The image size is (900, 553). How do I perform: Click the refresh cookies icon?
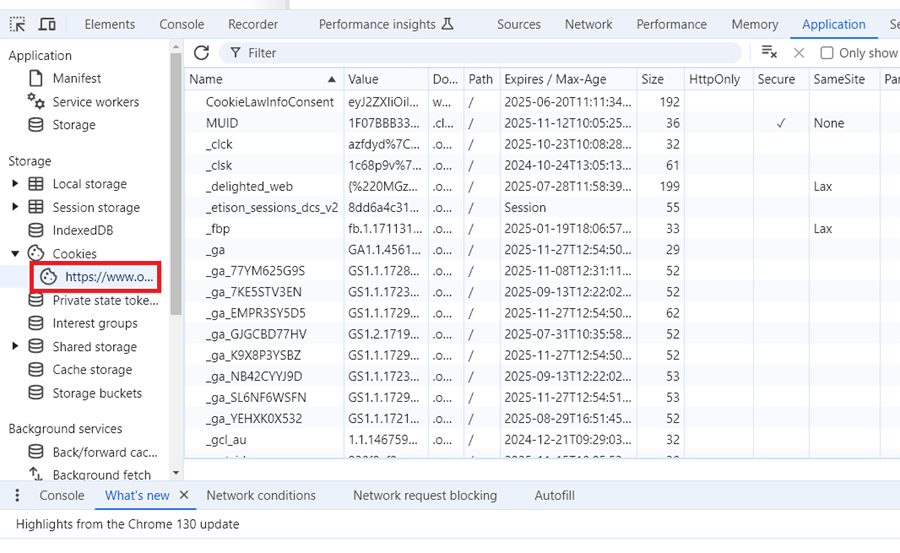point(201,53)
